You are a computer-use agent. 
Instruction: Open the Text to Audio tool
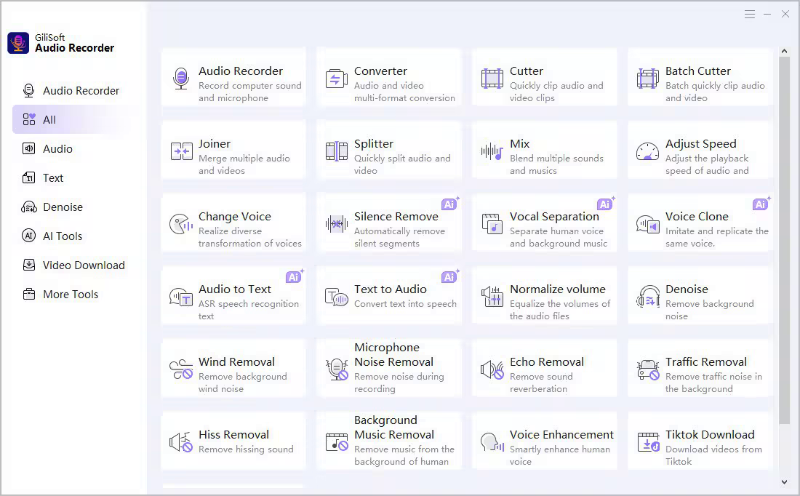(390, 289)
